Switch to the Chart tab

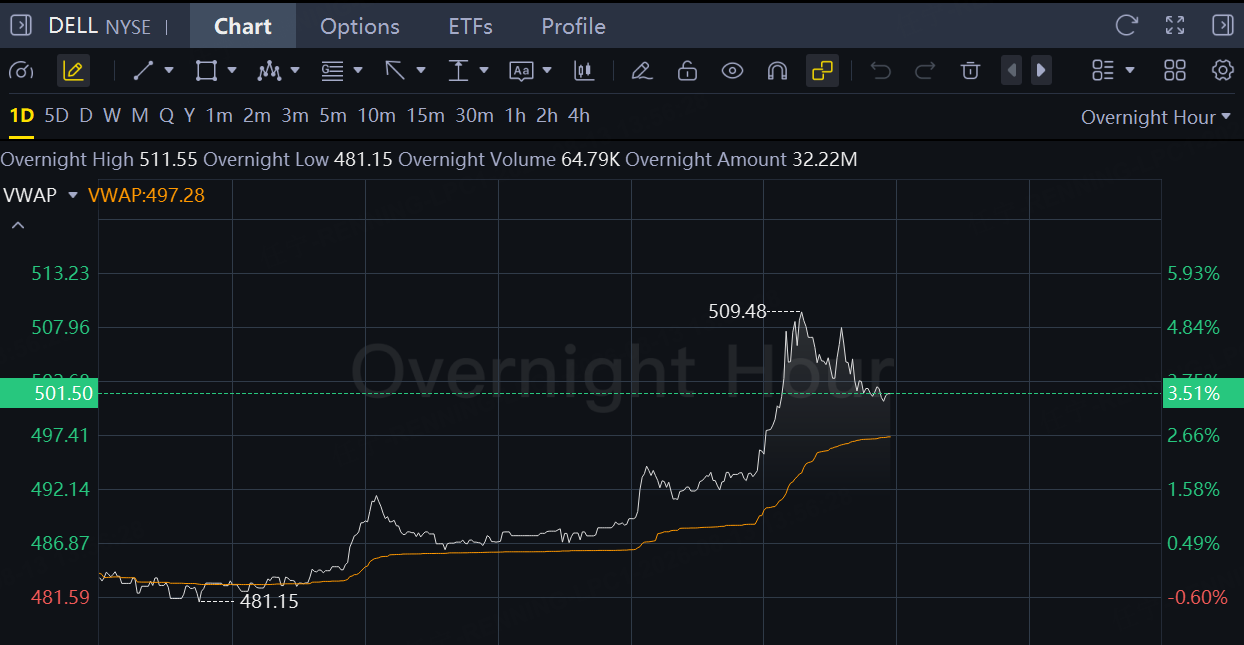[243, 26]
